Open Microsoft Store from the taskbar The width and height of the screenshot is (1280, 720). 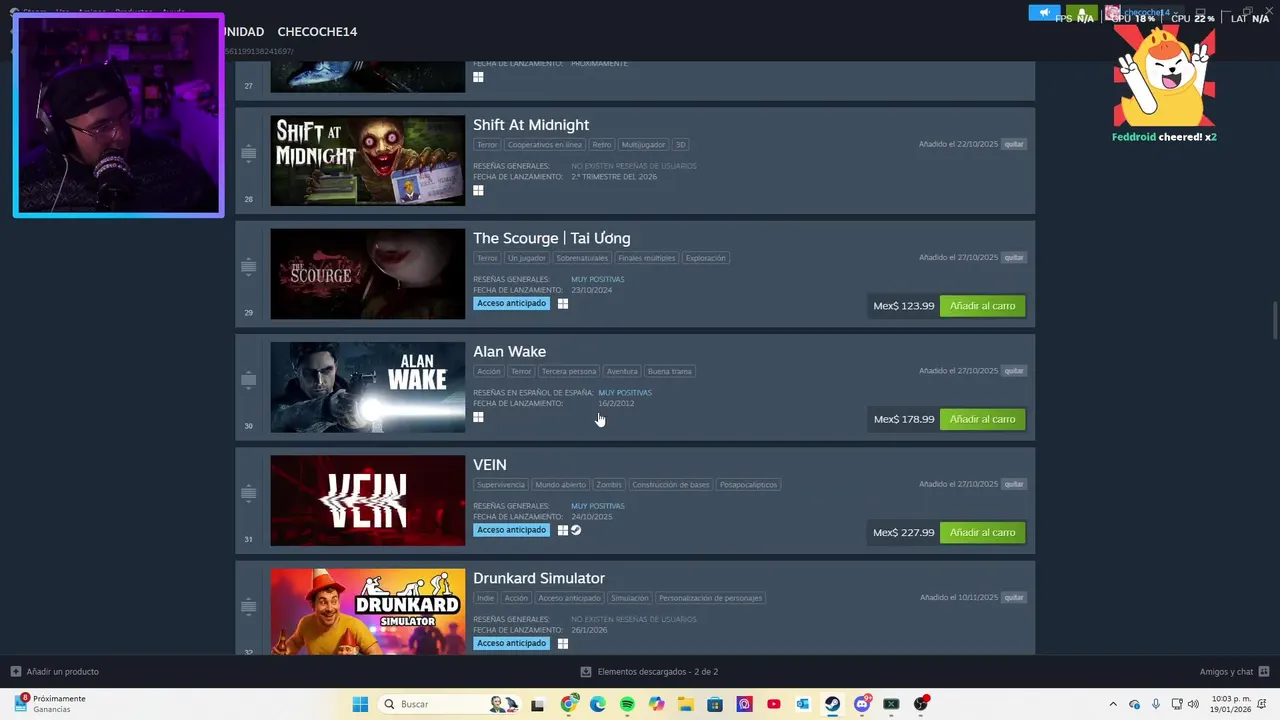(x=715, y=704)
